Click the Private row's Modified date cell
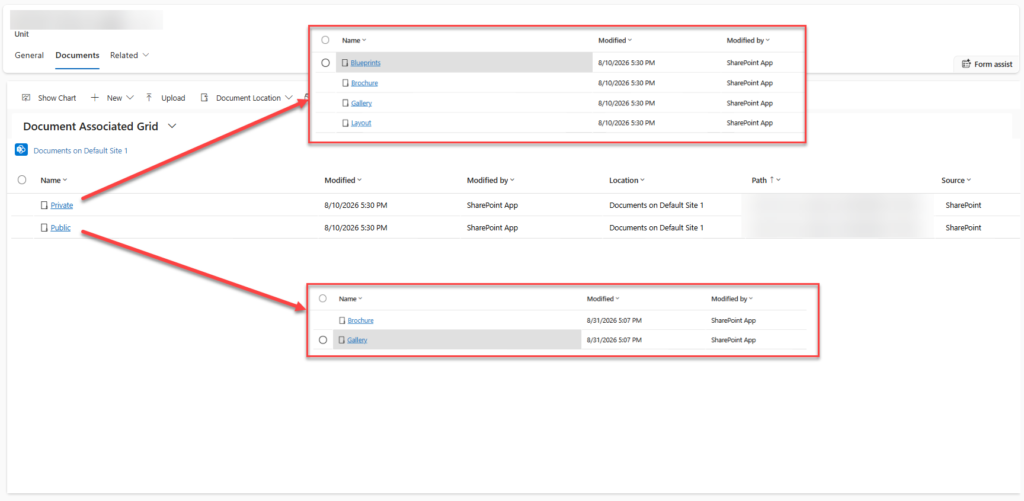The height and width of the screenshot is (501, 1024). click(x=356, y=205)
